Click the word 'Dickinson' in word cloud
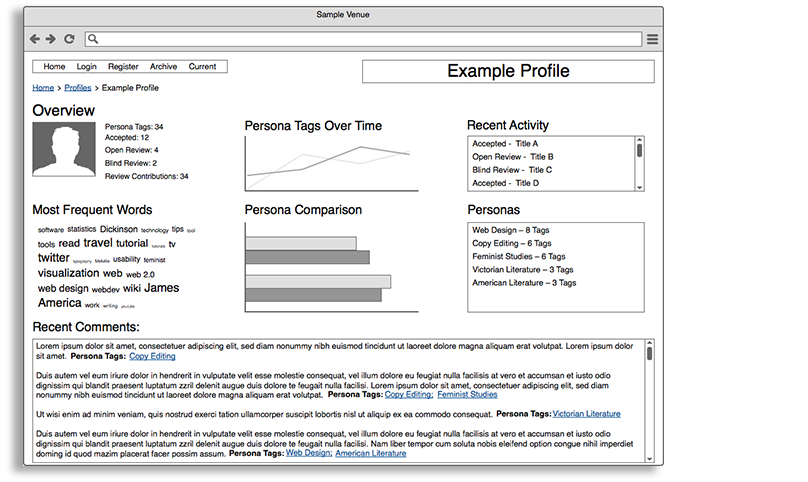The height and width of the screenshot is (482, 808). point(119,229)
